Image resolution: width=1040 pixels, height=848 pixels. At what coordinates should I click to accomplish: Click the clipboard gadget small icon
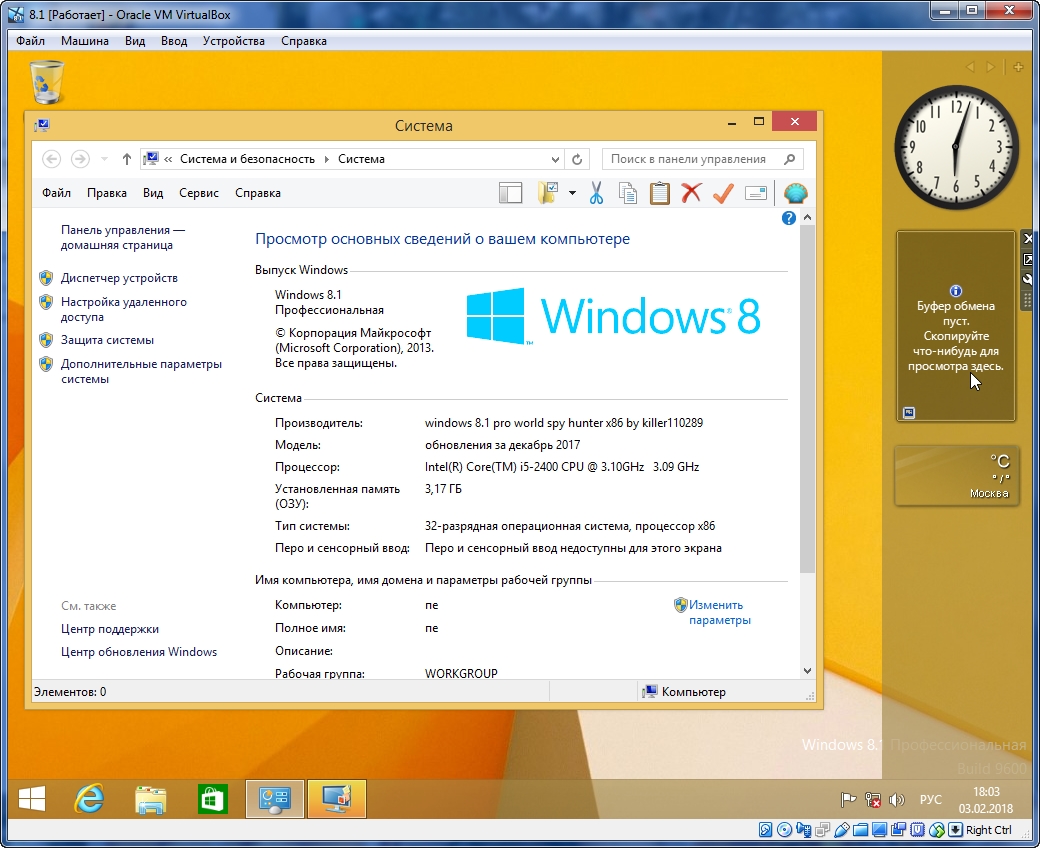[x=909, y=412]
